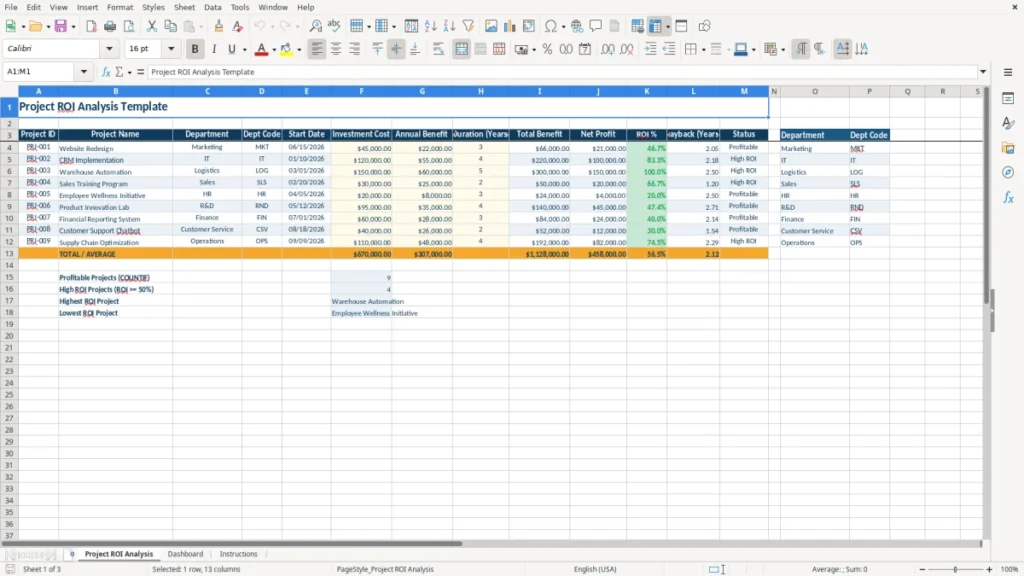Click the Merge and Center Cells icon
Screen dimensions: 1024x576
(462, 49)
